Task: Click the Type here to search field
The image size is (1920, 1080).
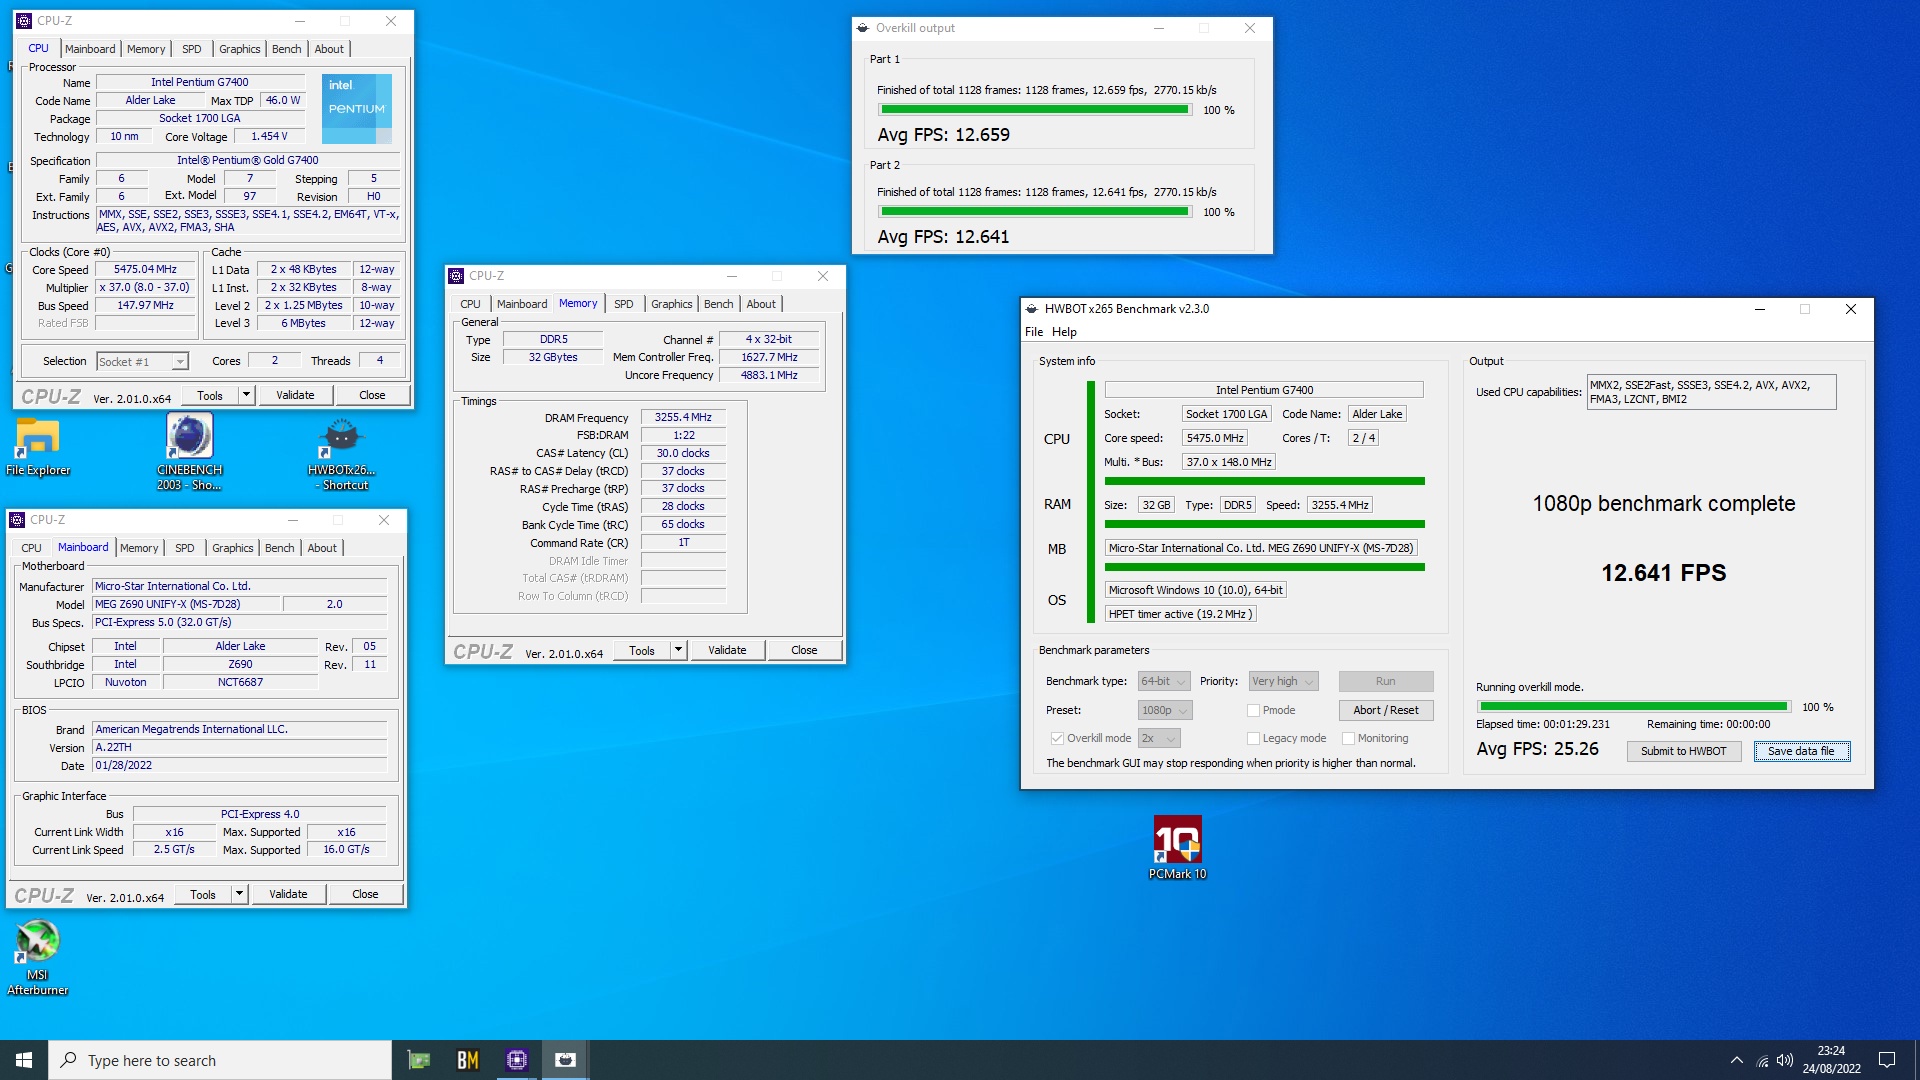Action: (219, 1060)
